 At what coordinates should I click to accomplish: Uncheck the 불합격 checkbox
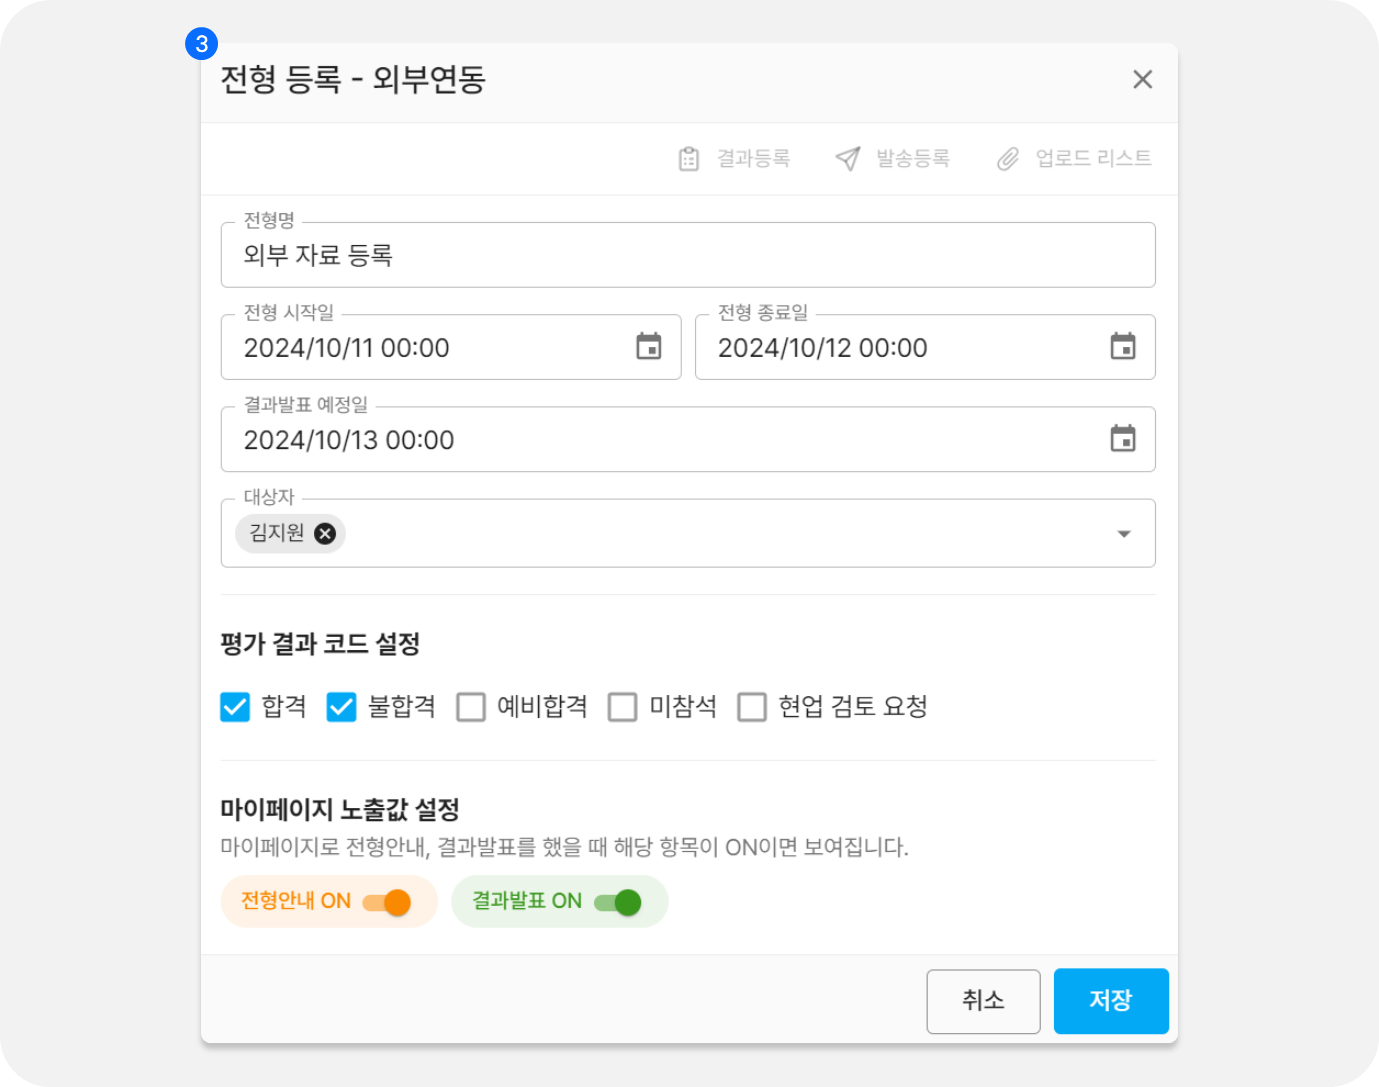[341, 707]
